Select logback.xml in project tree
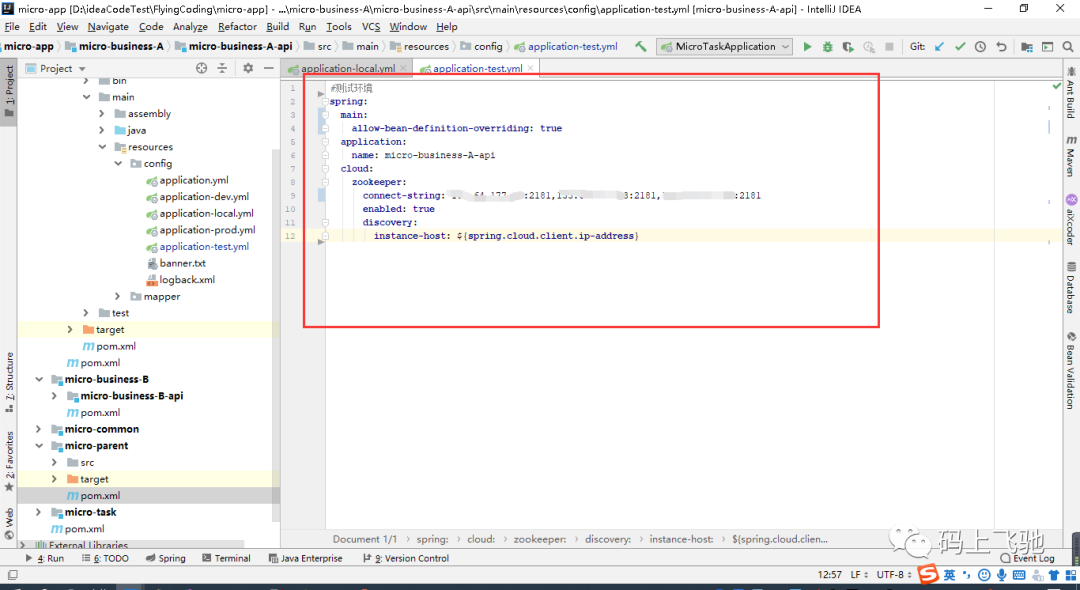The width and height of the screenshot is (1080, 590). (187, 280)
